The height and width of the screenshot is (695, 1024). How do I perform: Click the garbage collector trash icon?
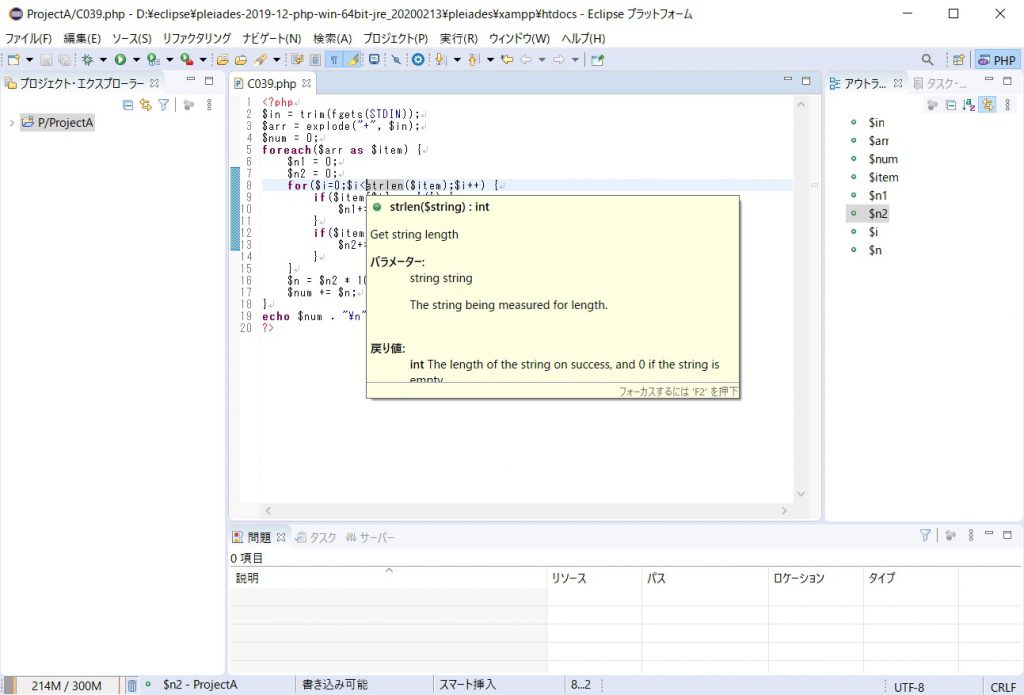131,684
